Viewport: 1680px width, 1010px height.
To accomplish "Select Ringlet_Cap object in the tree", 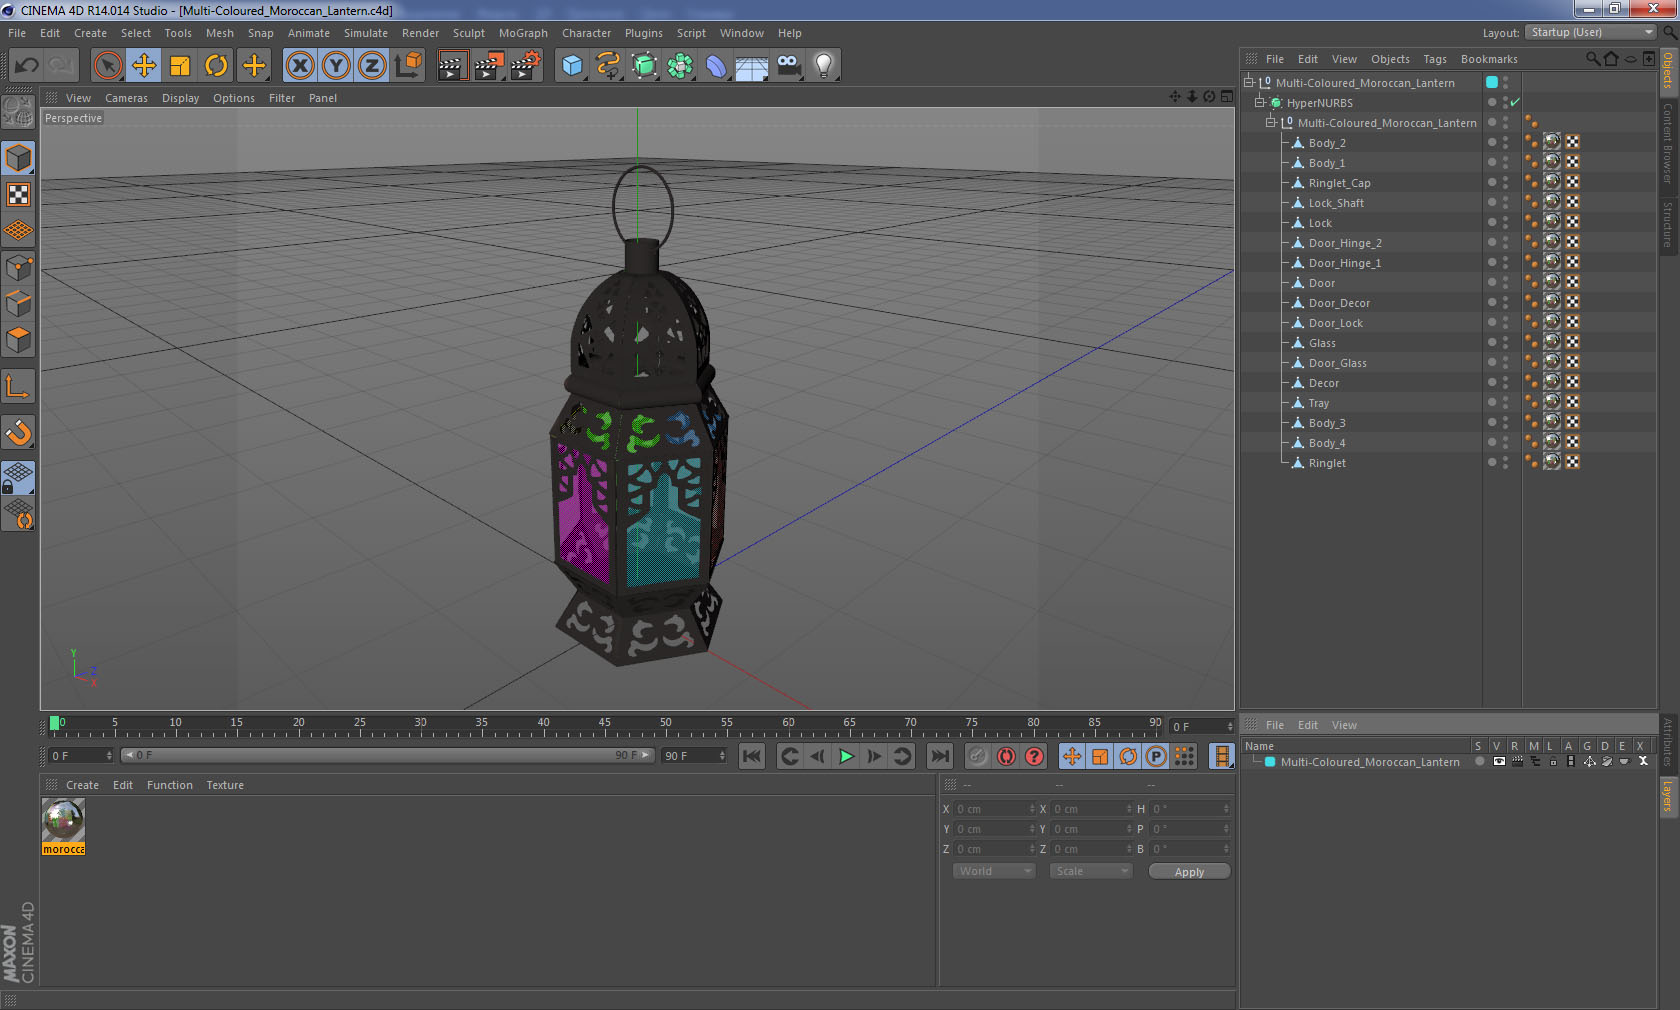I will pyautogui.click(x=1339, y=183).
